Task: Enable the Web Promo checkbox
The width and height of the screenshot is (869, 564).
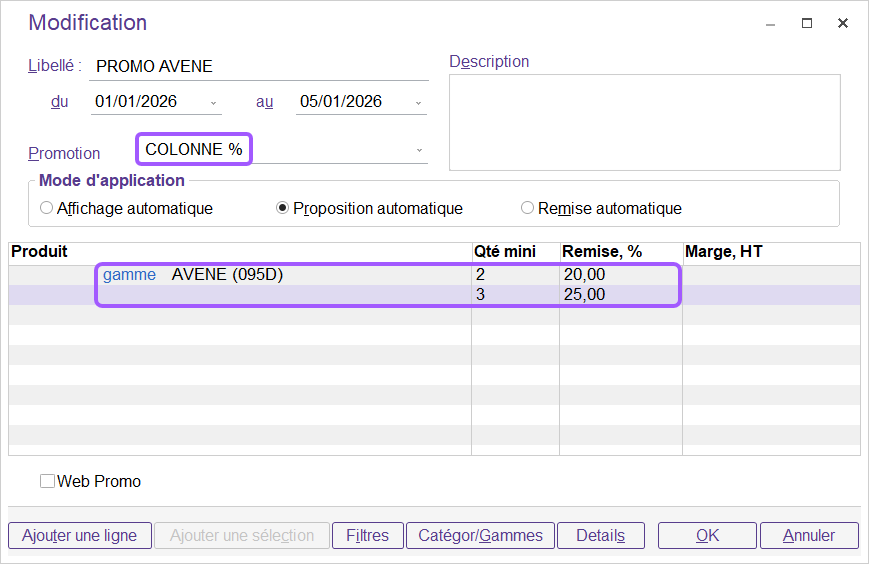Action: coord(47,481)
